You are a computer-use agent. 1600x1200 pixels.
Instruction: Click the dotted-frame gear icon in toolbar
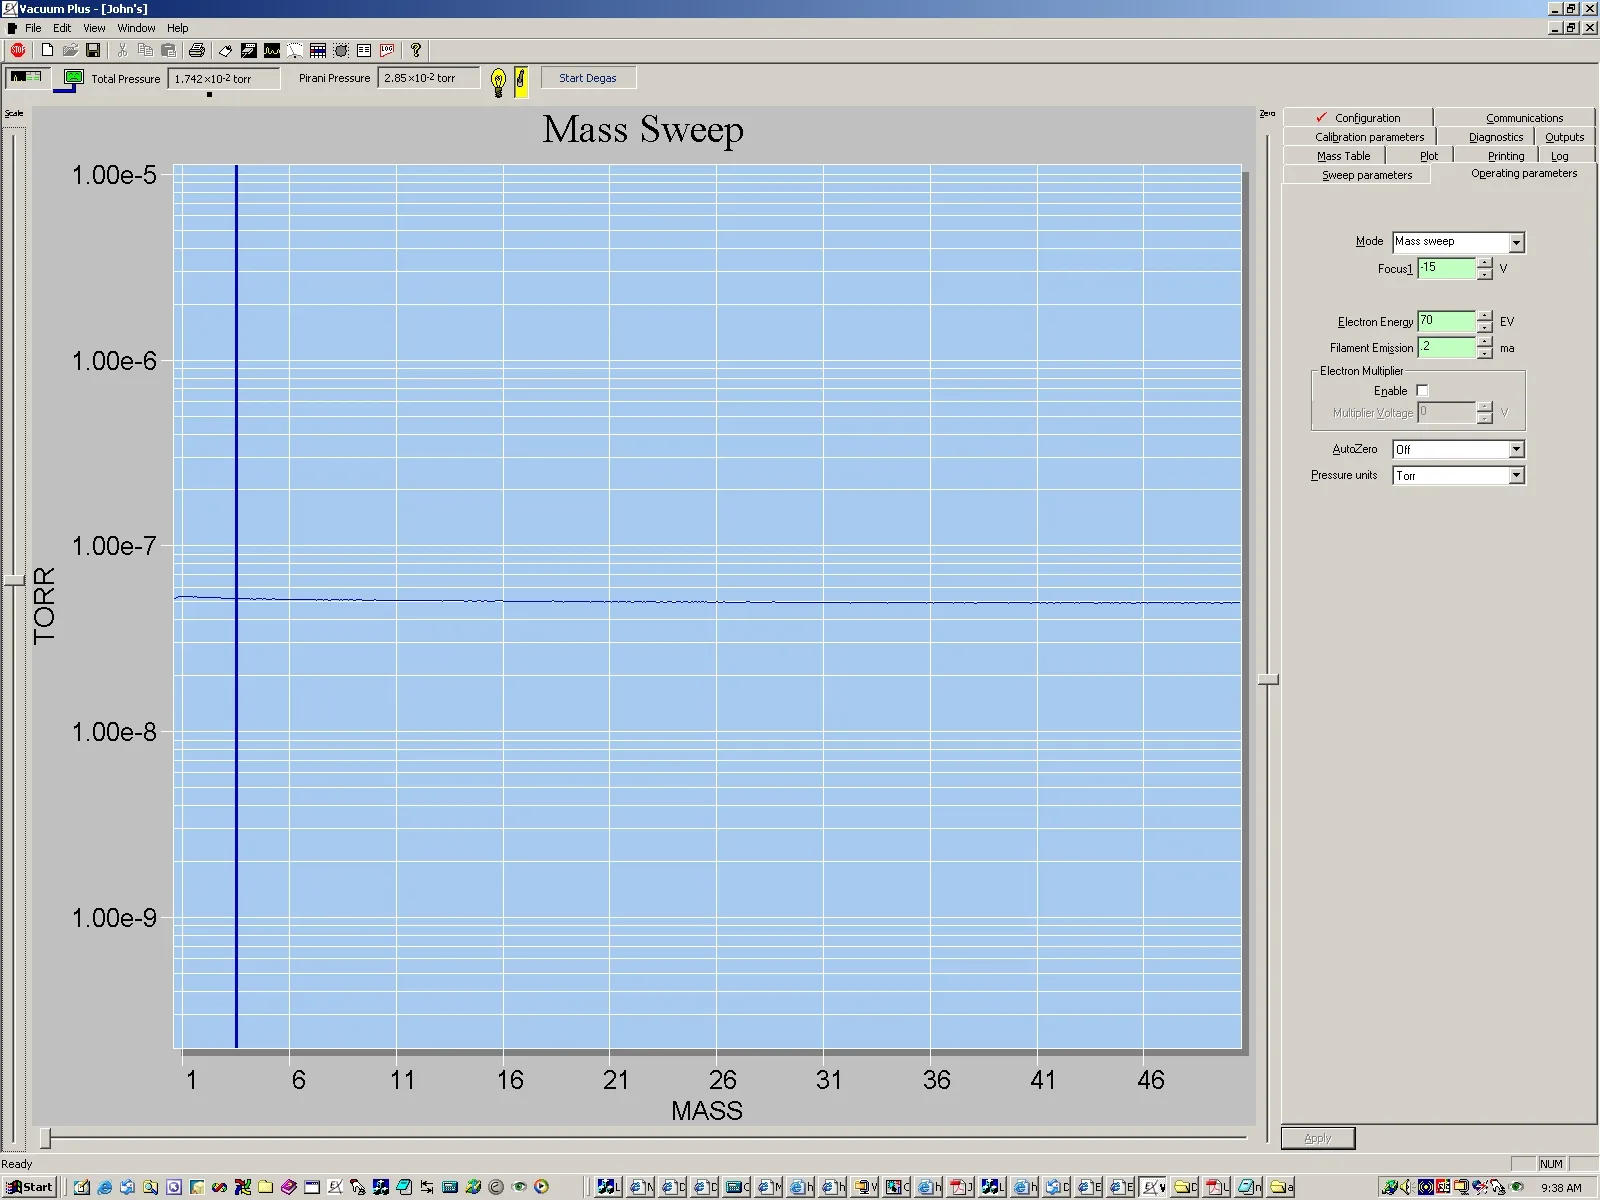pyautogui.click(x=341, y=50)
